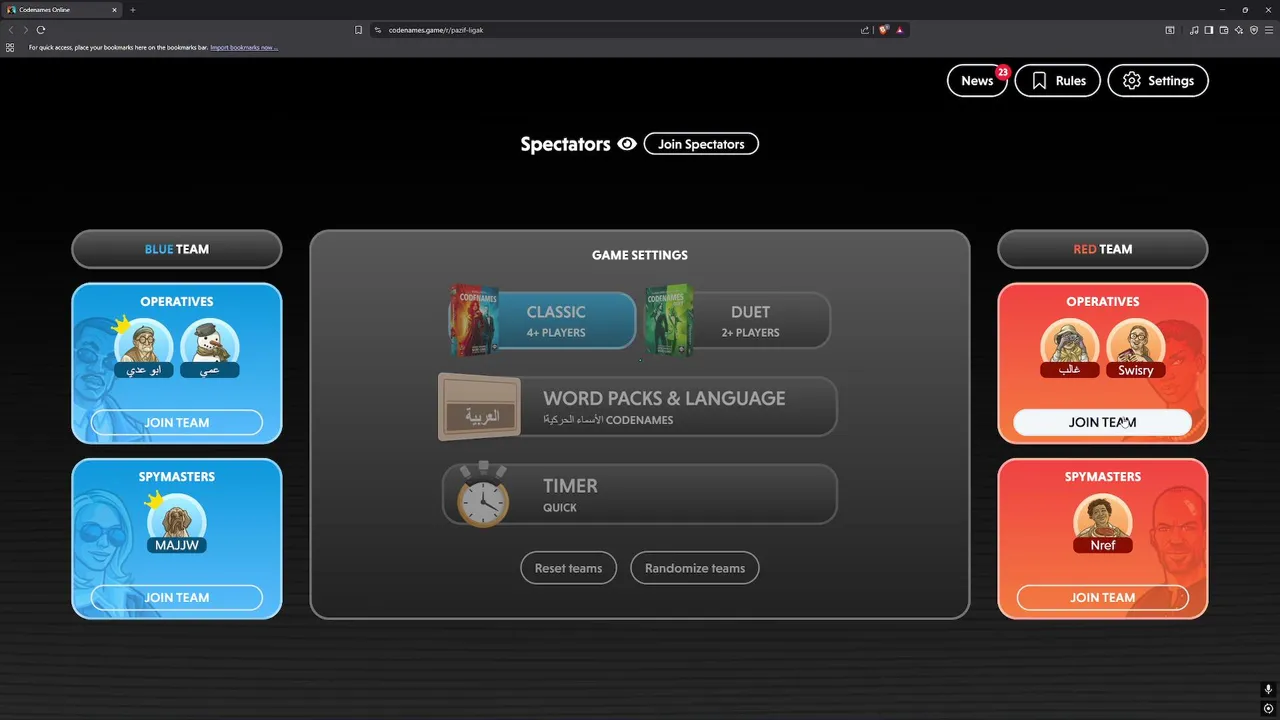Image resolution: width=1280 pixels, height=720 pixels.
Task: Join the Red Operatives team
Action: pyautogui.click(x=1103, y=422)
